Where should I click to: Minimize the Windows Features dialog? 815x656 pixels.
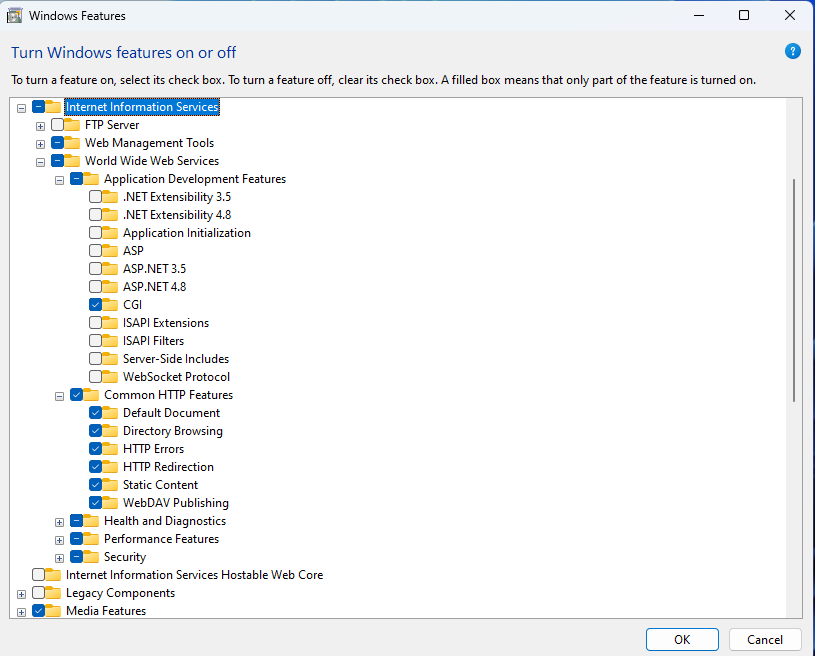[699, 15]
